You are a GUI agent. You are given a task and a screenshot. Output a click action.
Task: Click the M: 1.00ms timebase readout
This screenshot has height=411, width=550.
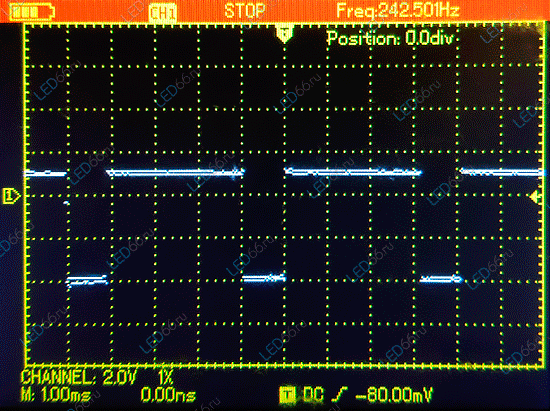click(56, 395)
